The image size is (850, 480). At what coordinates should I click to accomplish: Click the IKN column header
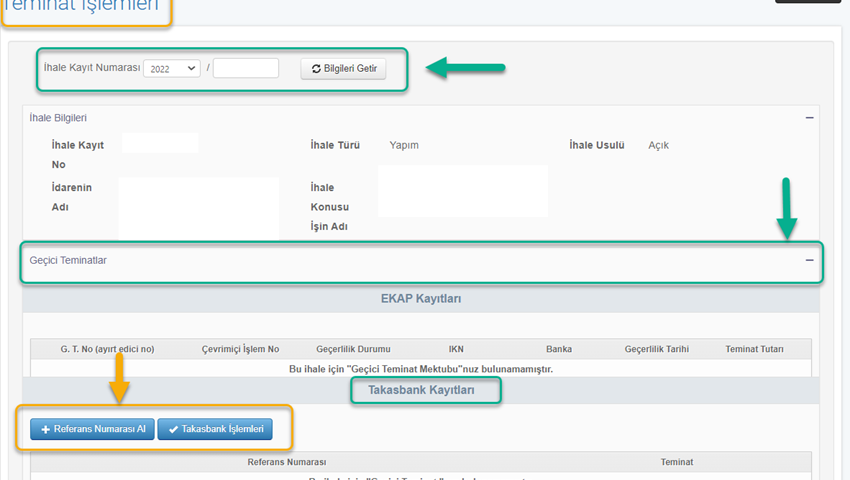456,349
